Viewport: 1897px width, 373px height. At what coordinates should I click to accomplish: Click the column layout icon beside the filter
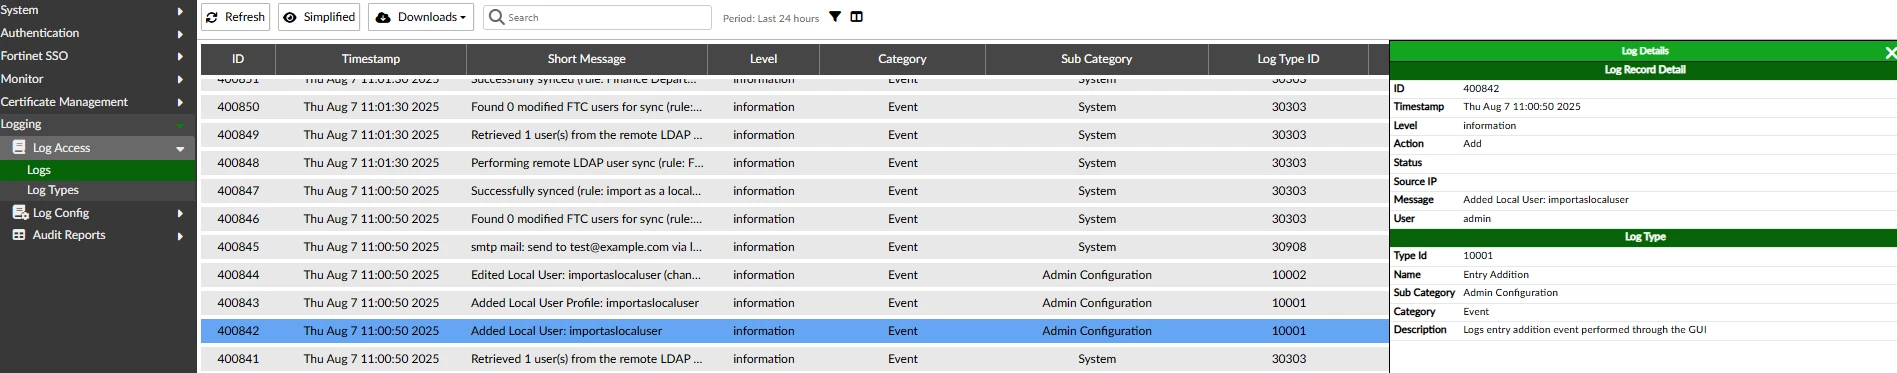(x=857, y=17)
